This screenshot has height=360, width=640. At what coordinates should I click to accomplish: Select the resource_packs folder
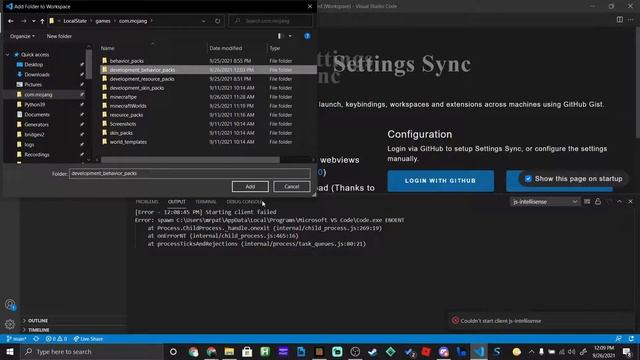click(x=126, y=115)
